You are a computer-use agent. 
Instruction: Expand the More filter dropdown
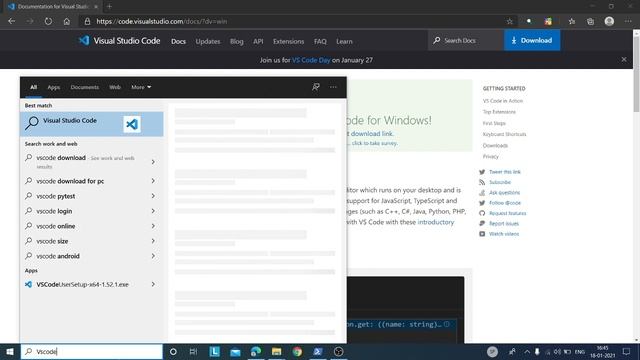coord(141,87)
